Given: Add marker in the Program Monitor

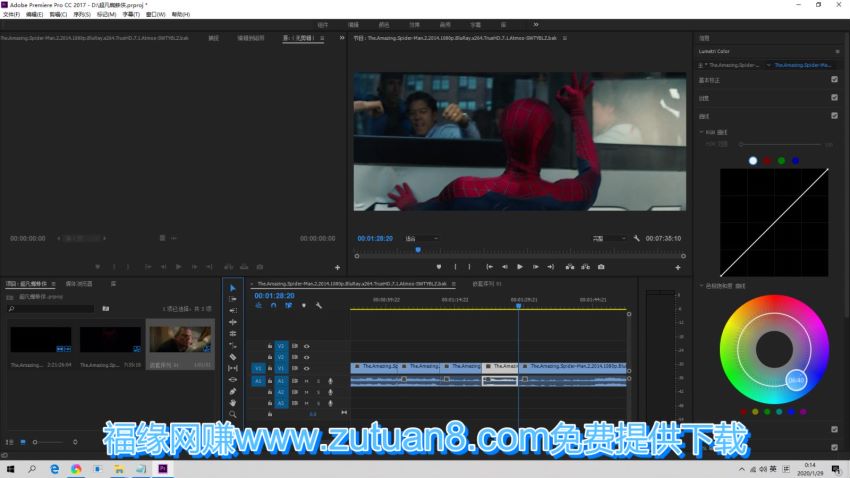Looking at the screenshot, I should click(439, 267).
